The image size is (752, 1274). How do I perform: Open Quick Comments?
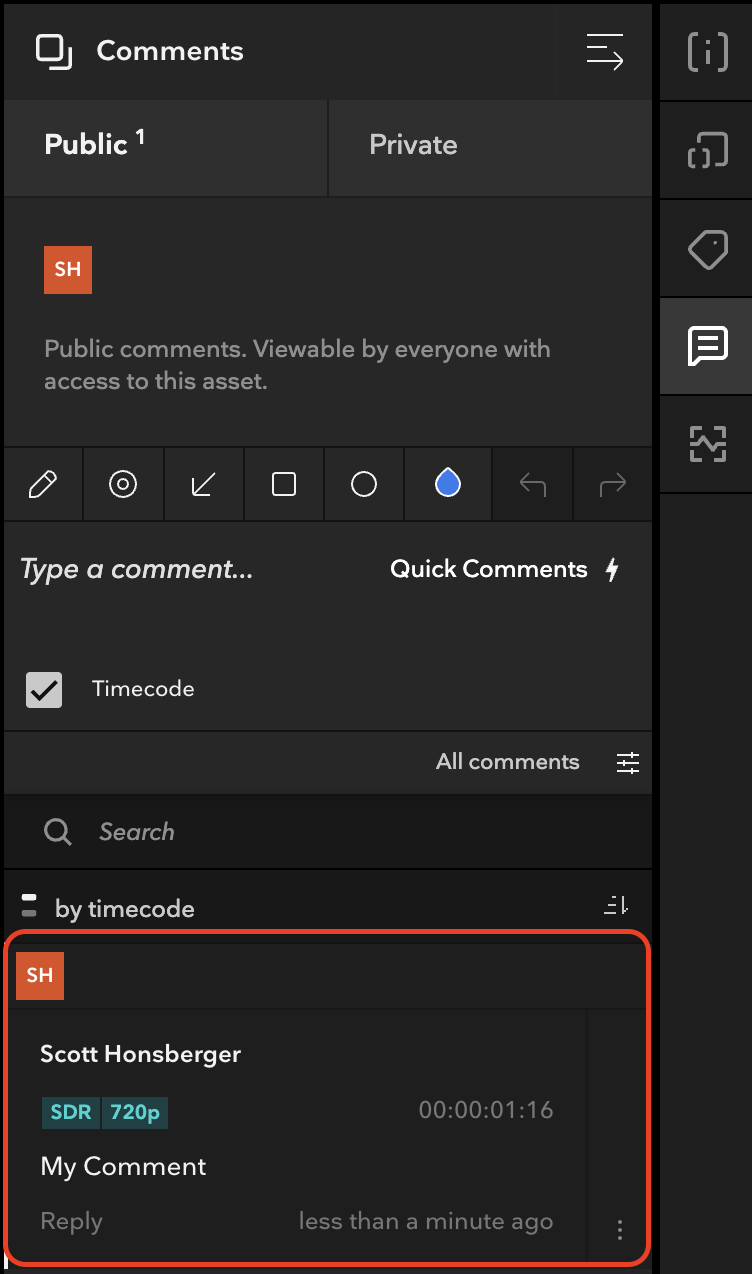point(505,569)
